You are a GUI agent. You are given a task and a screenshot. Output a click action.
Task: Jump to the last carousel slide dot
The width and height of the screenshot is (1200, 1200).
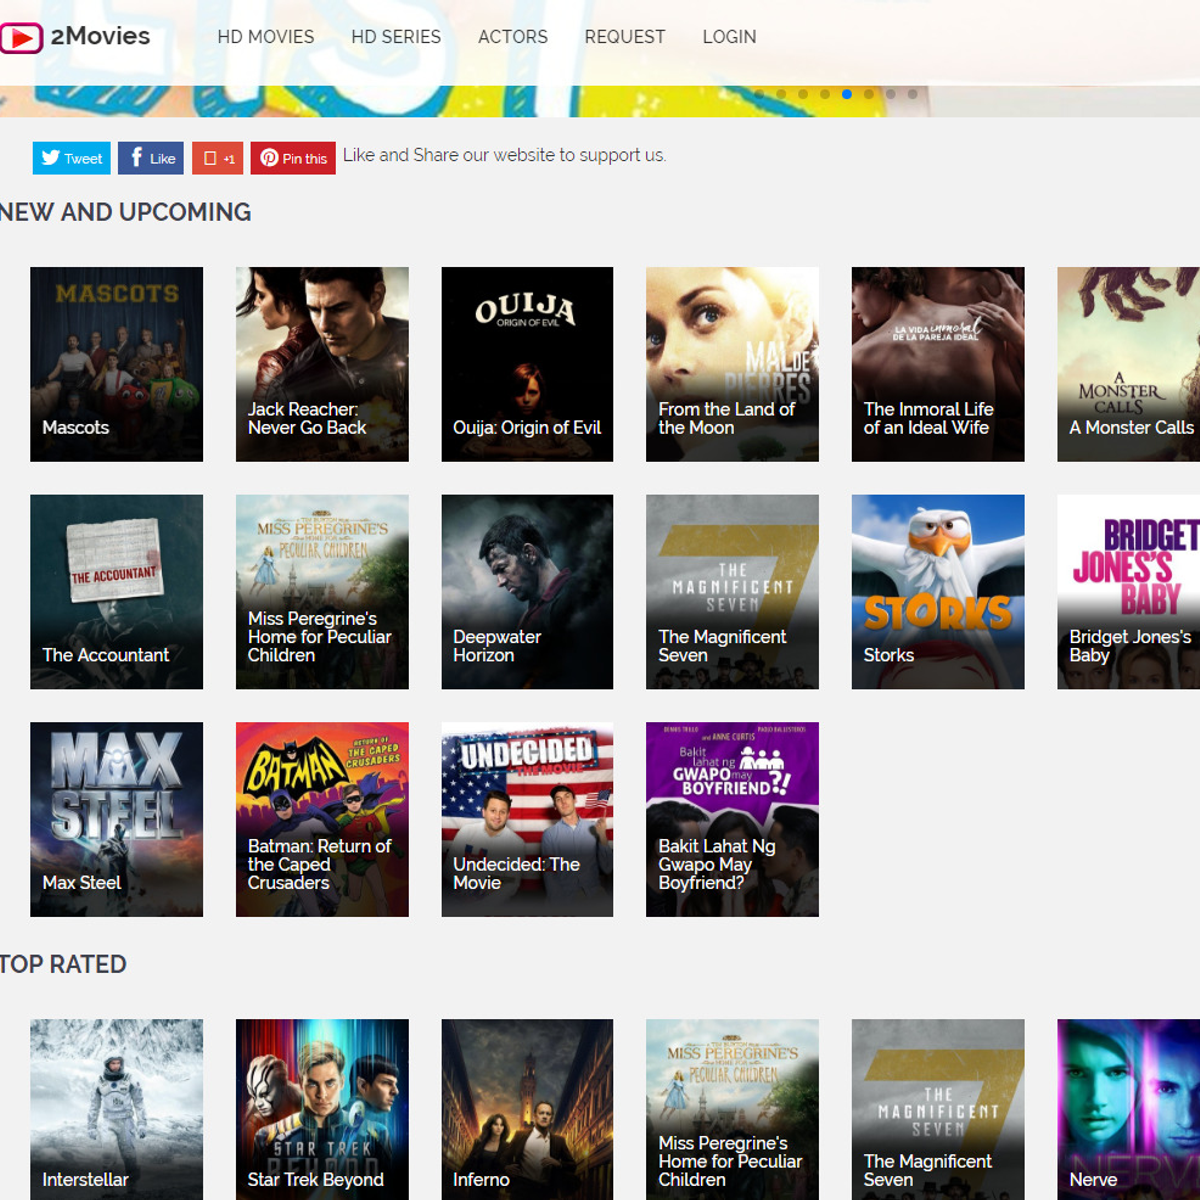click(912, 94)
